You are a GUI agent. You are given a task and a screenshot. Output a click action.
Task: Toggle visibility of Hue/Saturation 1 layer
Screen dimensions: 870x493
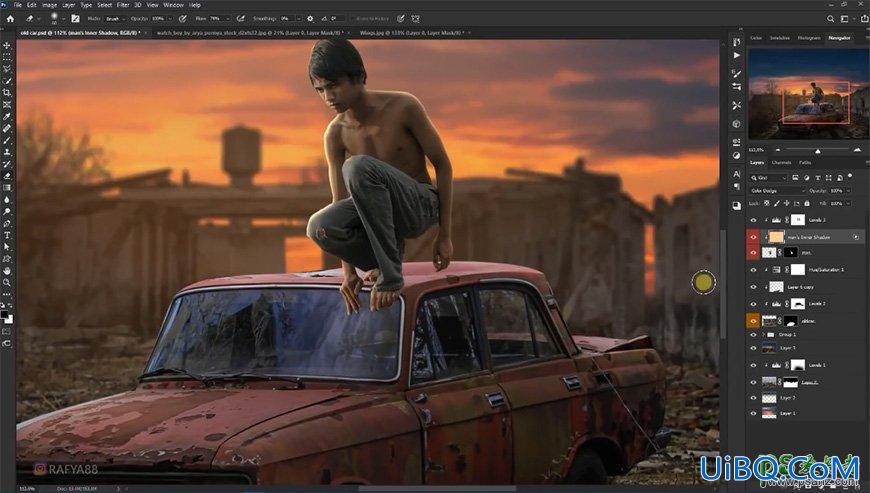(x=753, y=270)
